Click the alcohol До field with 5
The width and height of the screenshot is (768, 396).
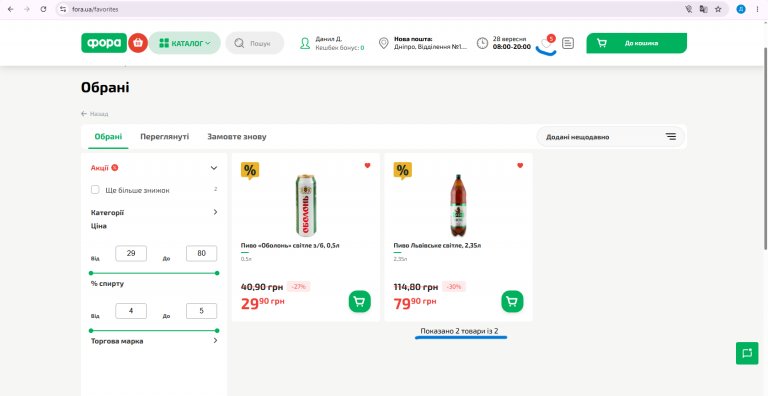pos(201,311)
